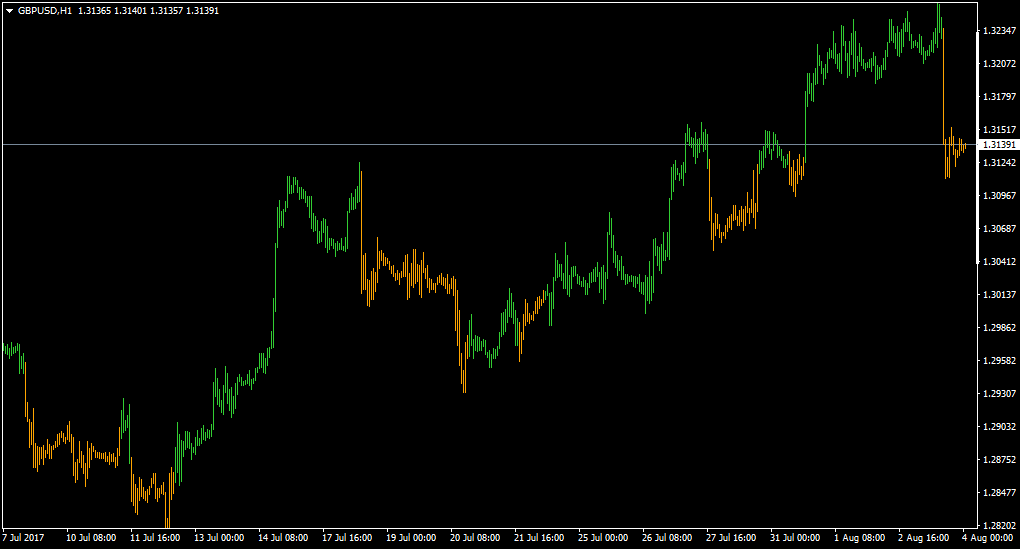
Task: Click price scale value 1.29582
Action: point(999,360)
